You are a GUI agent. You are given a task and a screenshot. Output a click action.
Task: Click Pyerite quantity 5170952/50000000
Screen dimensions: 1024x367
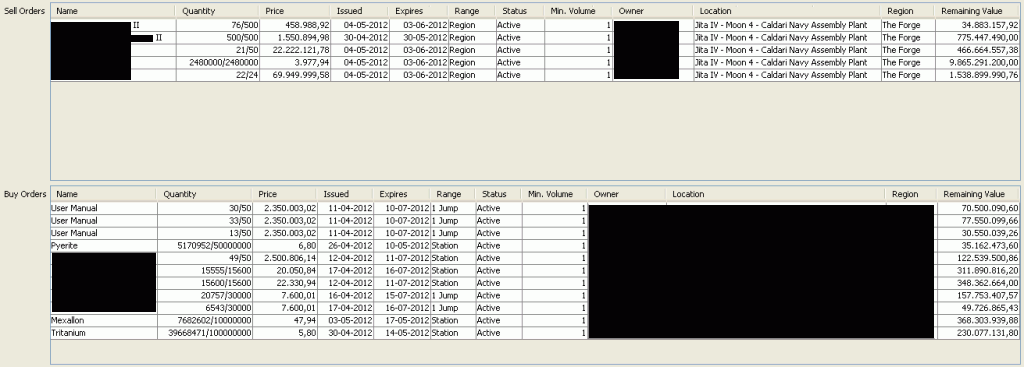click(214, 246)
